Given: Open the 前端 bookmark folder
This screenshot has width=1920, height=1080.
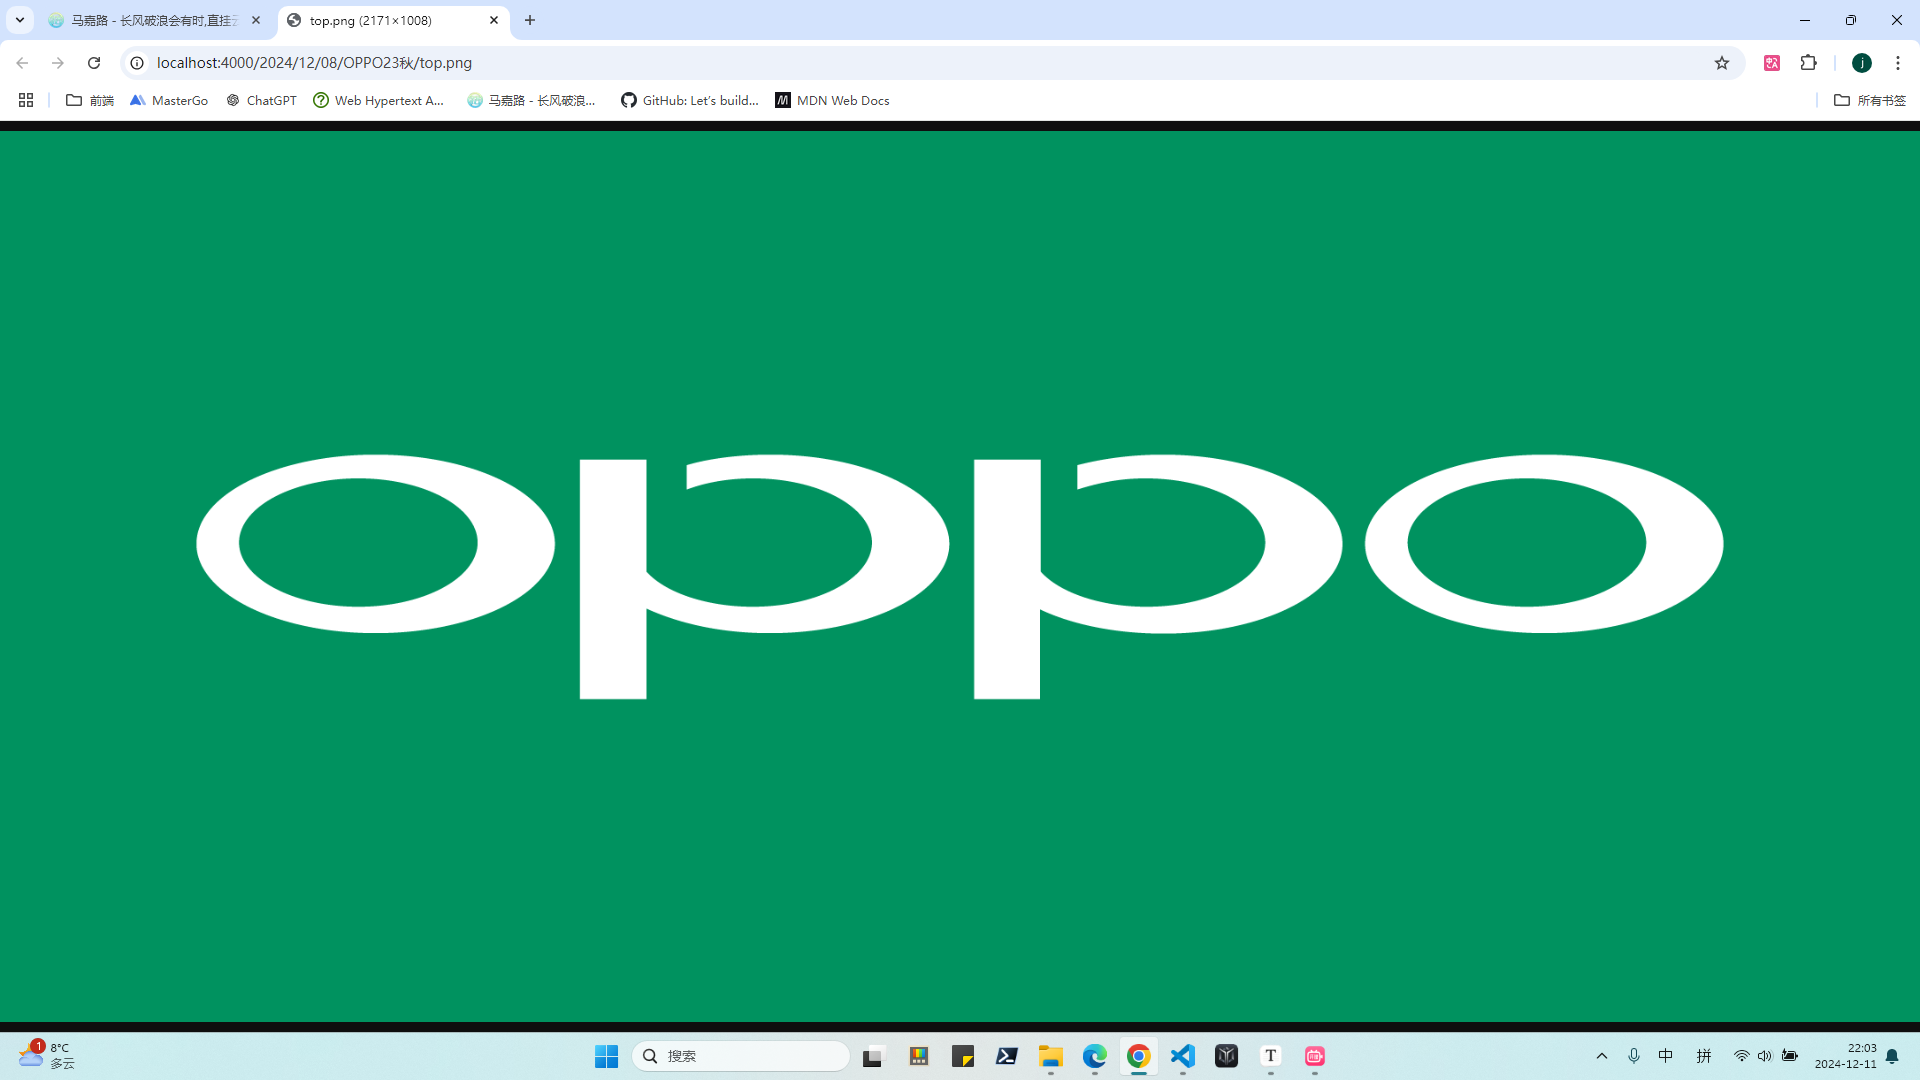Looking at the screenshot, I should (90, 100).
